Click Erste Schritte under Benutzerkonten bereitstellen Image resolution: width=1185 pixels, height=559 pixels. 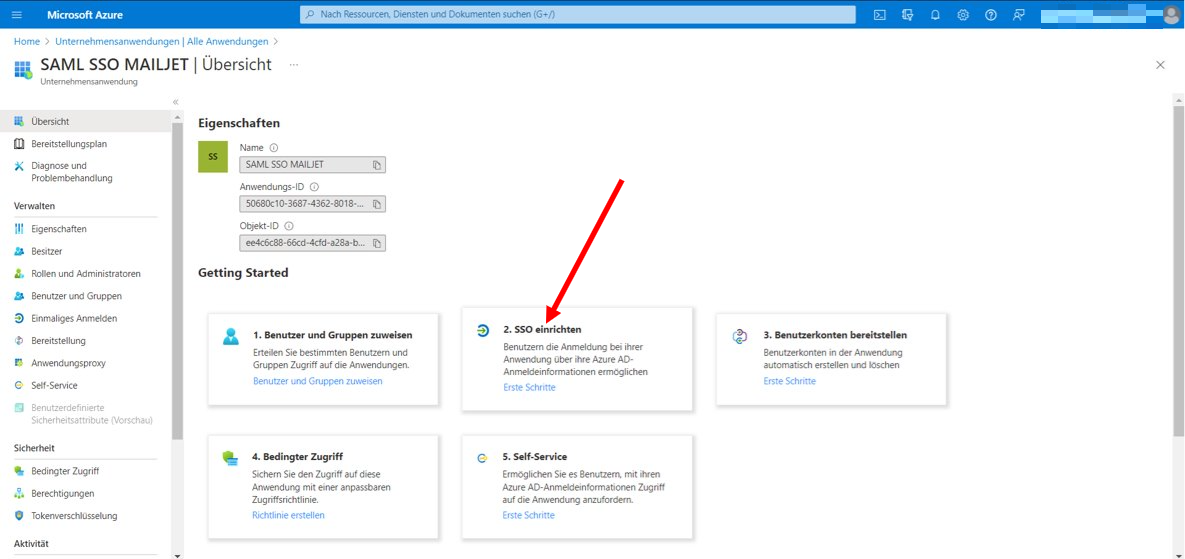(x=790, y=381)
